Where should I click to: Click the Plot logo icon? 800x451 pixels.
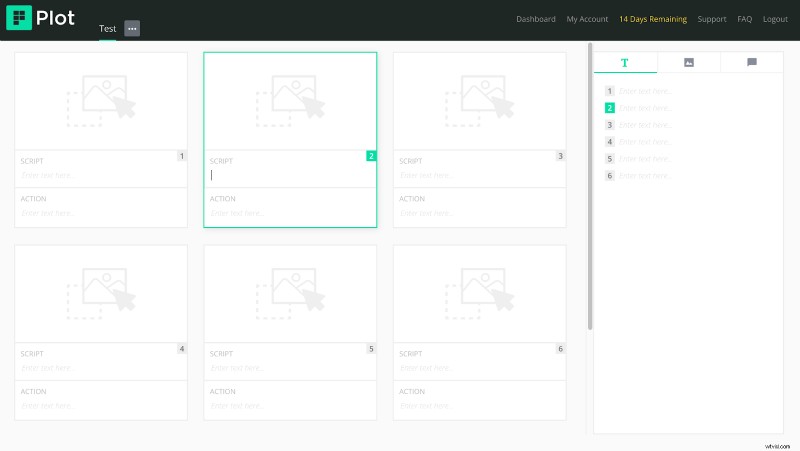tap(19, 18)
